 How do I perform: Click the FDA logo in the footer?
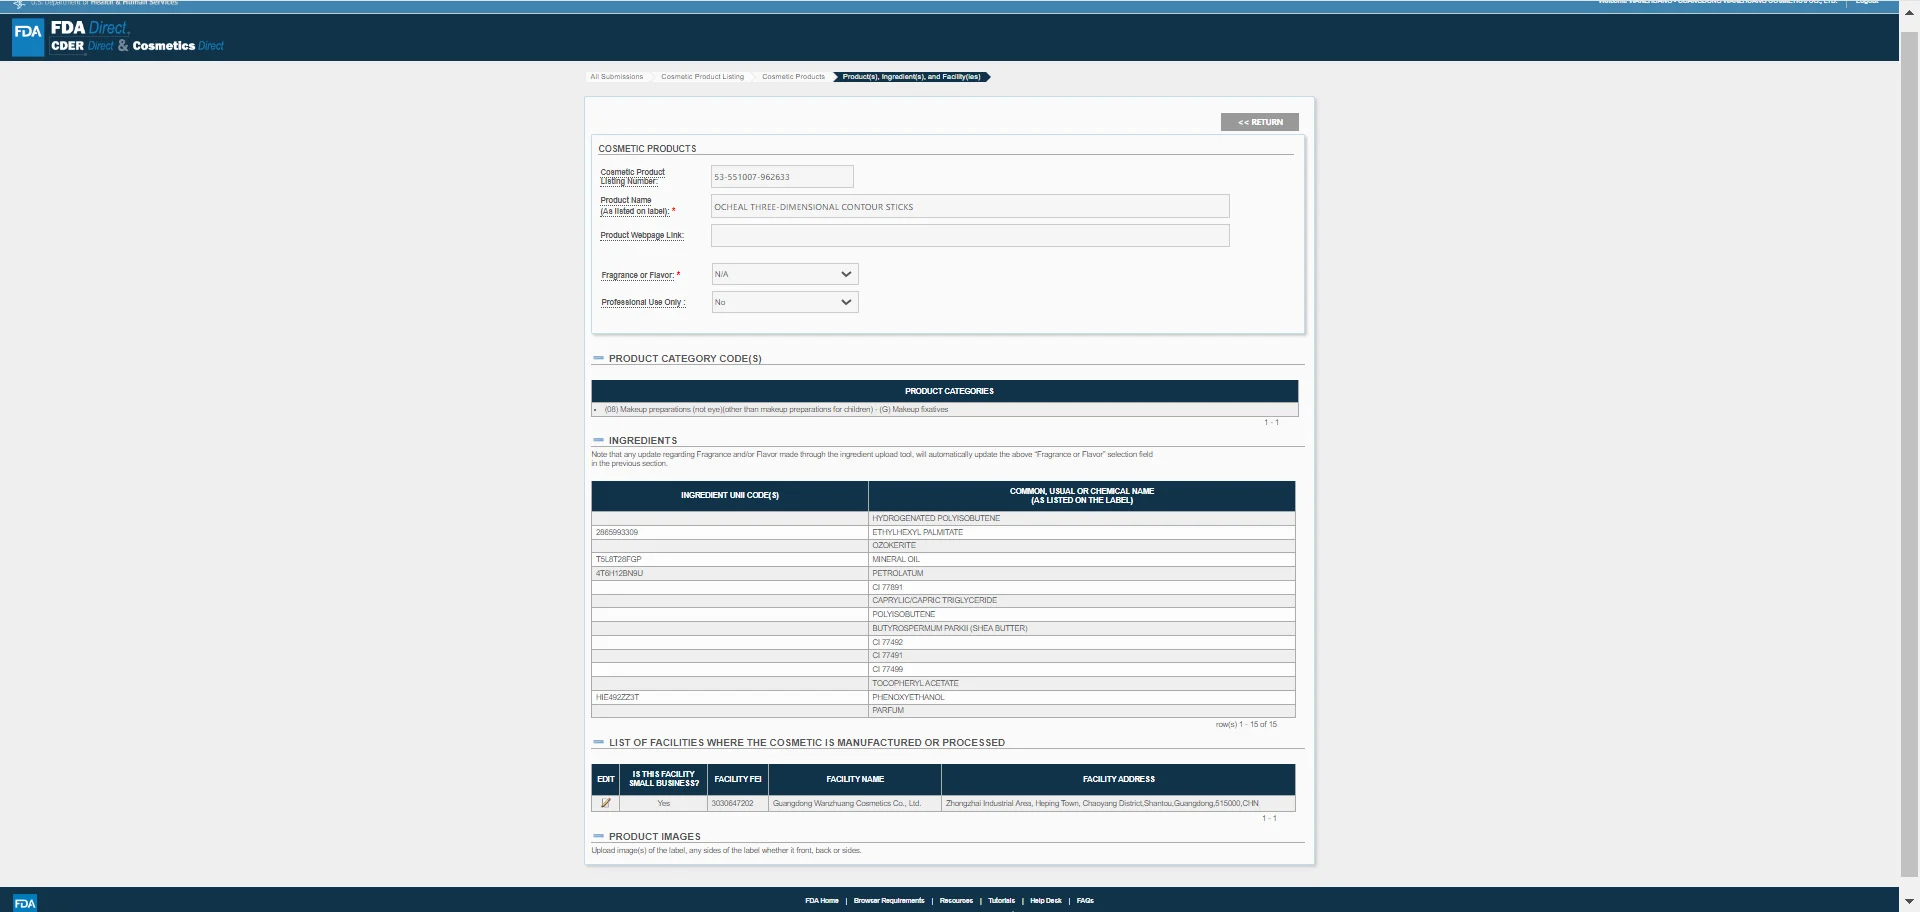pyautogui.click(x=25, y=903)
